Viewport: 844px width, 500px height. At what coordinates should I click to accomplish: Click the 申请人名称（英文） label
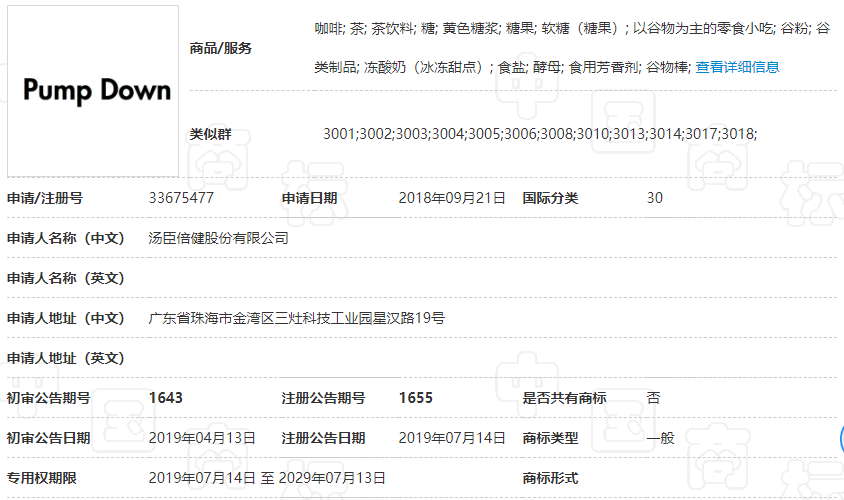(66, 278)
